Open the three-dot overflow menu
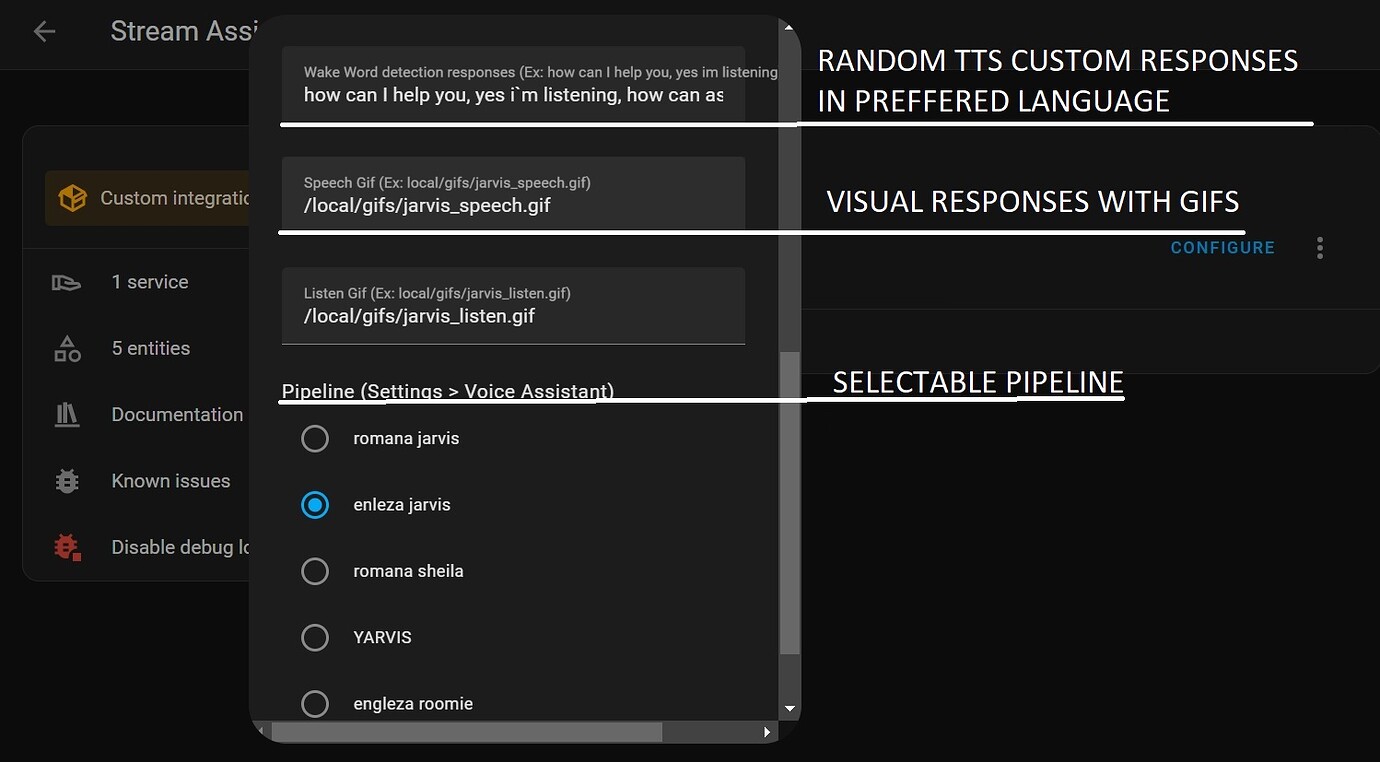 click(x=1319, y=247)
